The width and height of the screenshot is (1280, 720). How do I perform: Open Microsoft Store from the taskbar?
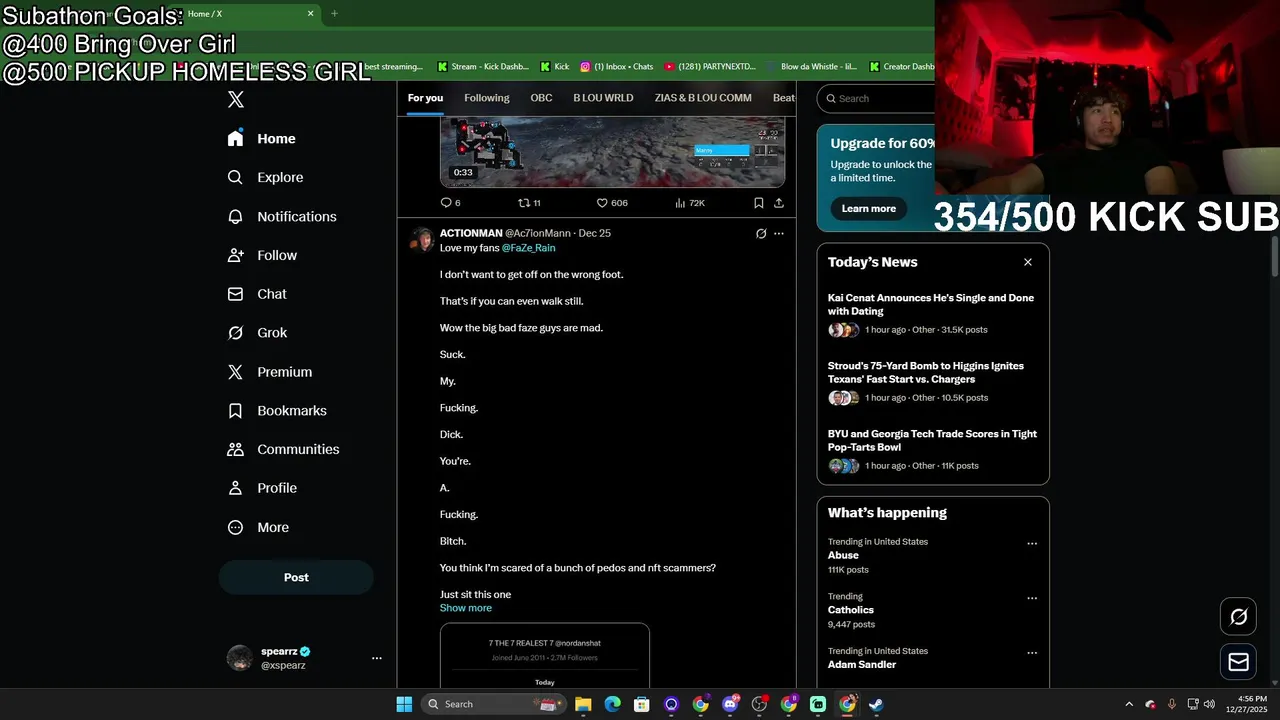(x=642, y=704)
